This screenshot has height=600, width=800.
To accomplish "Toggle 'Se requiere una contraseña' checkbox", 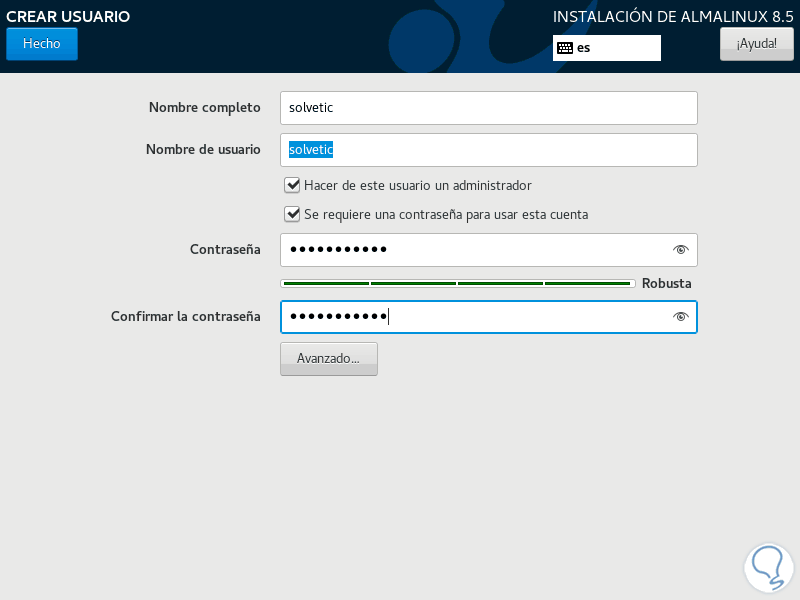I will pyautogui.click(x=292, y=214).
